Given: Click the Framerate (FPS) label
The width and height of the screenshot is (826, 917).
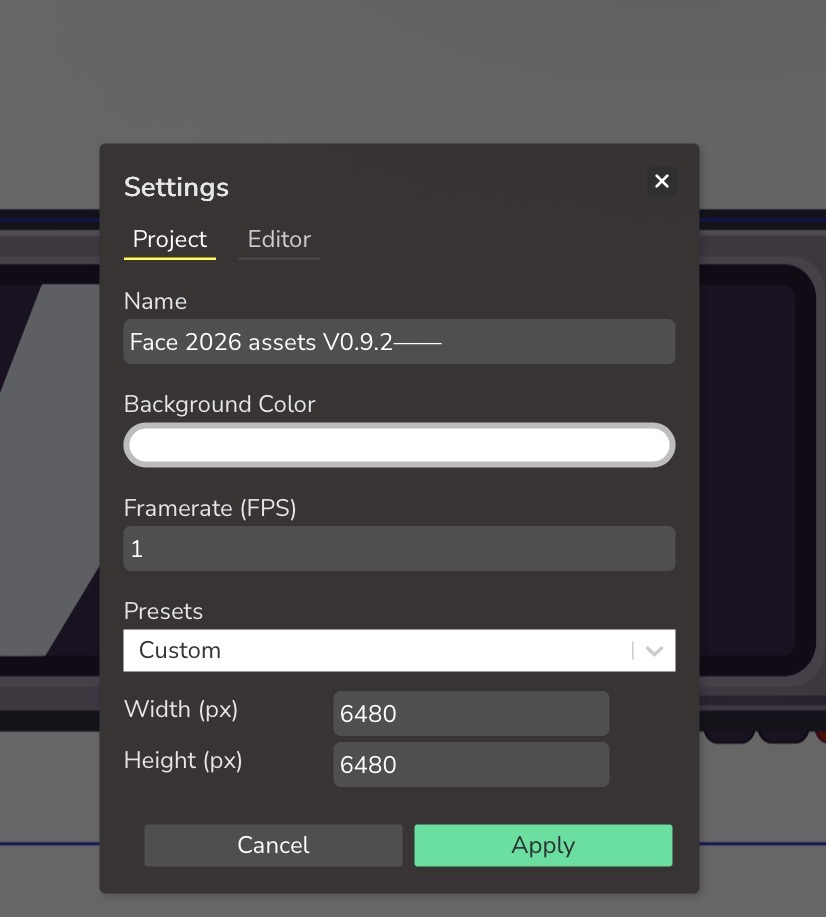Looking at the screenshot, I should click(210, 508).
